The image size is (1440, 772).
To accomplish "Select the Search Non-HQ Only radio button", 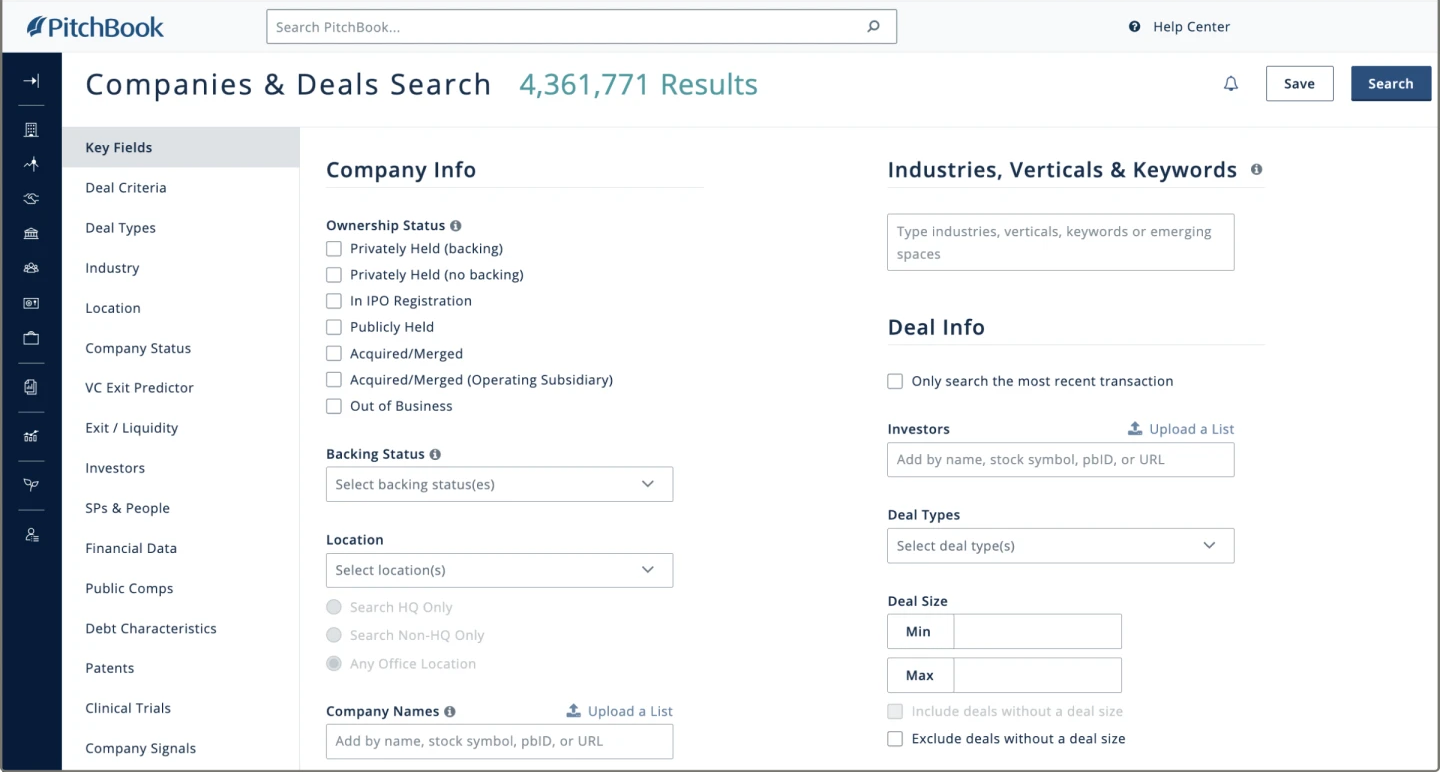I will tap(334, 635).
